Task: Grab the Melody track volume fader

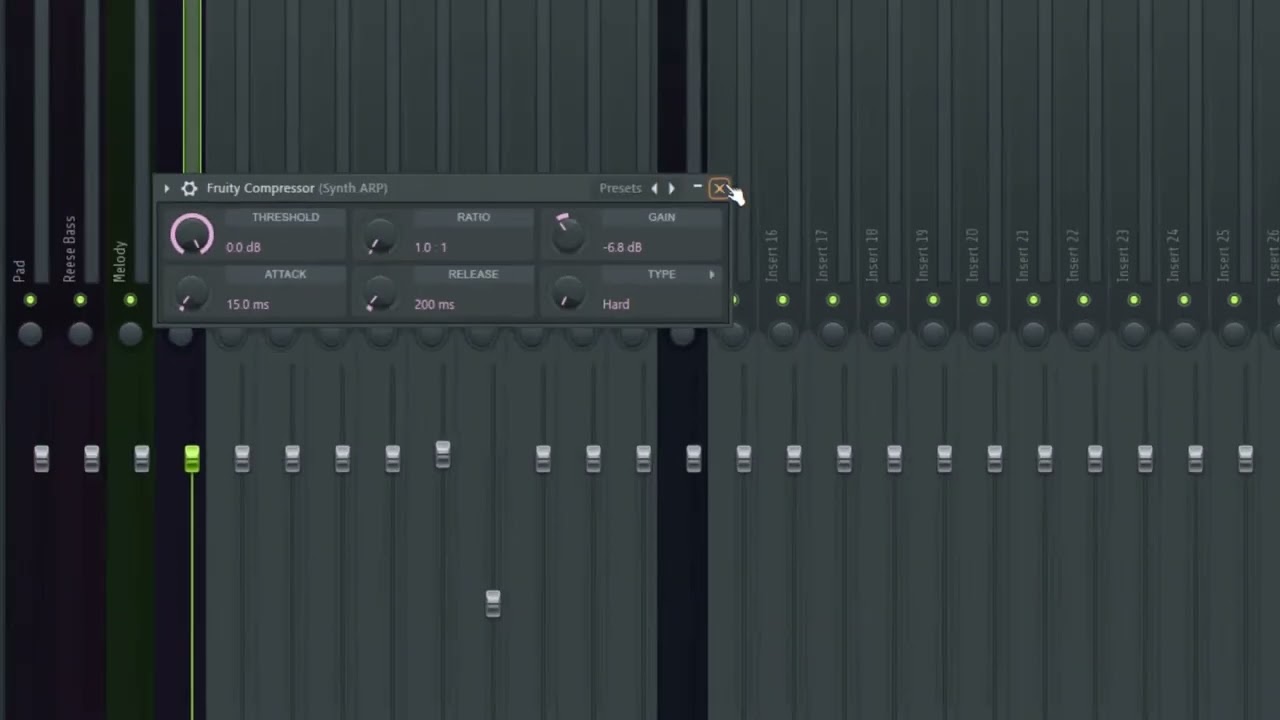Action: (x=141, y=459)
